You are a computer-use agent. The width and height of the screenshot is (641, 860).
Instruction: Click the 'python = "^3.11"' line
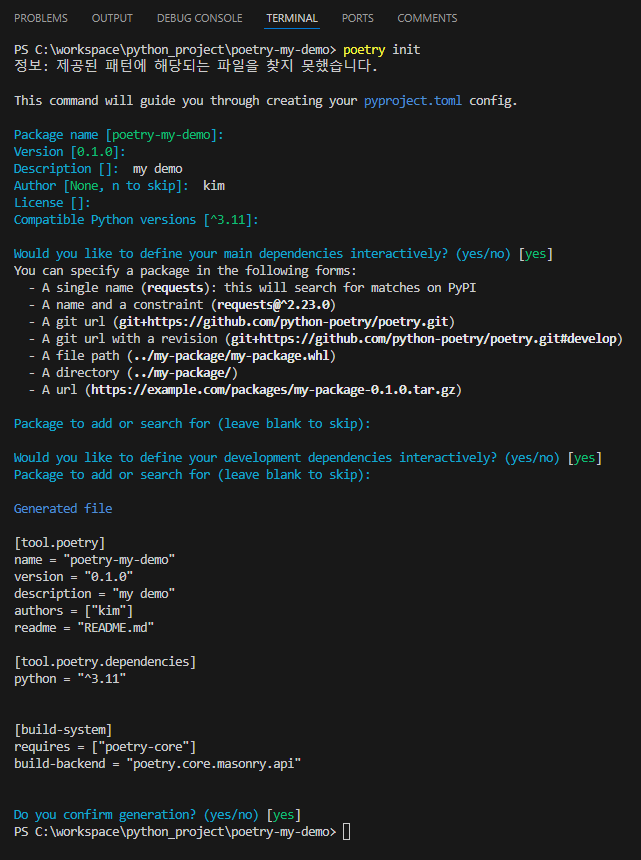70,679
